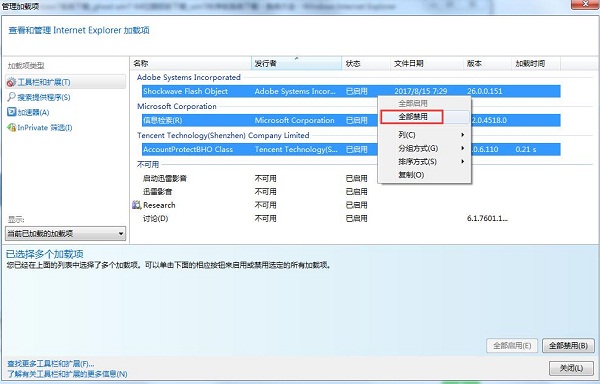Image resolution: width=600 pixels, height=384 pixels.
Task: Choose 全部禁用 in the context menu
Action: tap(412, 117)
